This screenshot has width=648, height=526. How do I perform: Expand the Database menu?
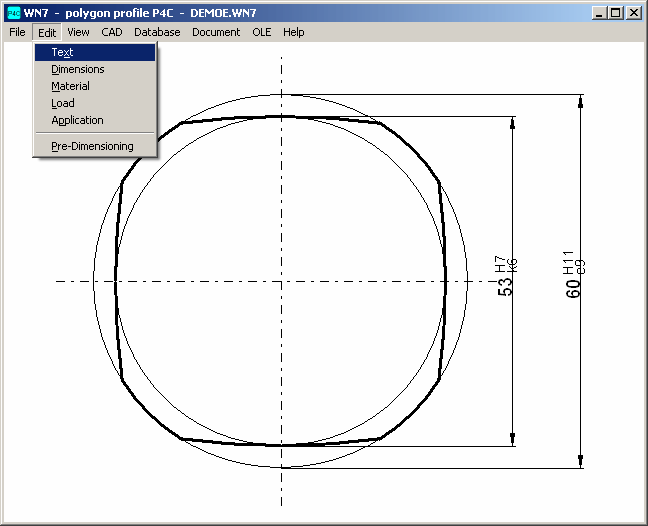(x=157, y=32)
